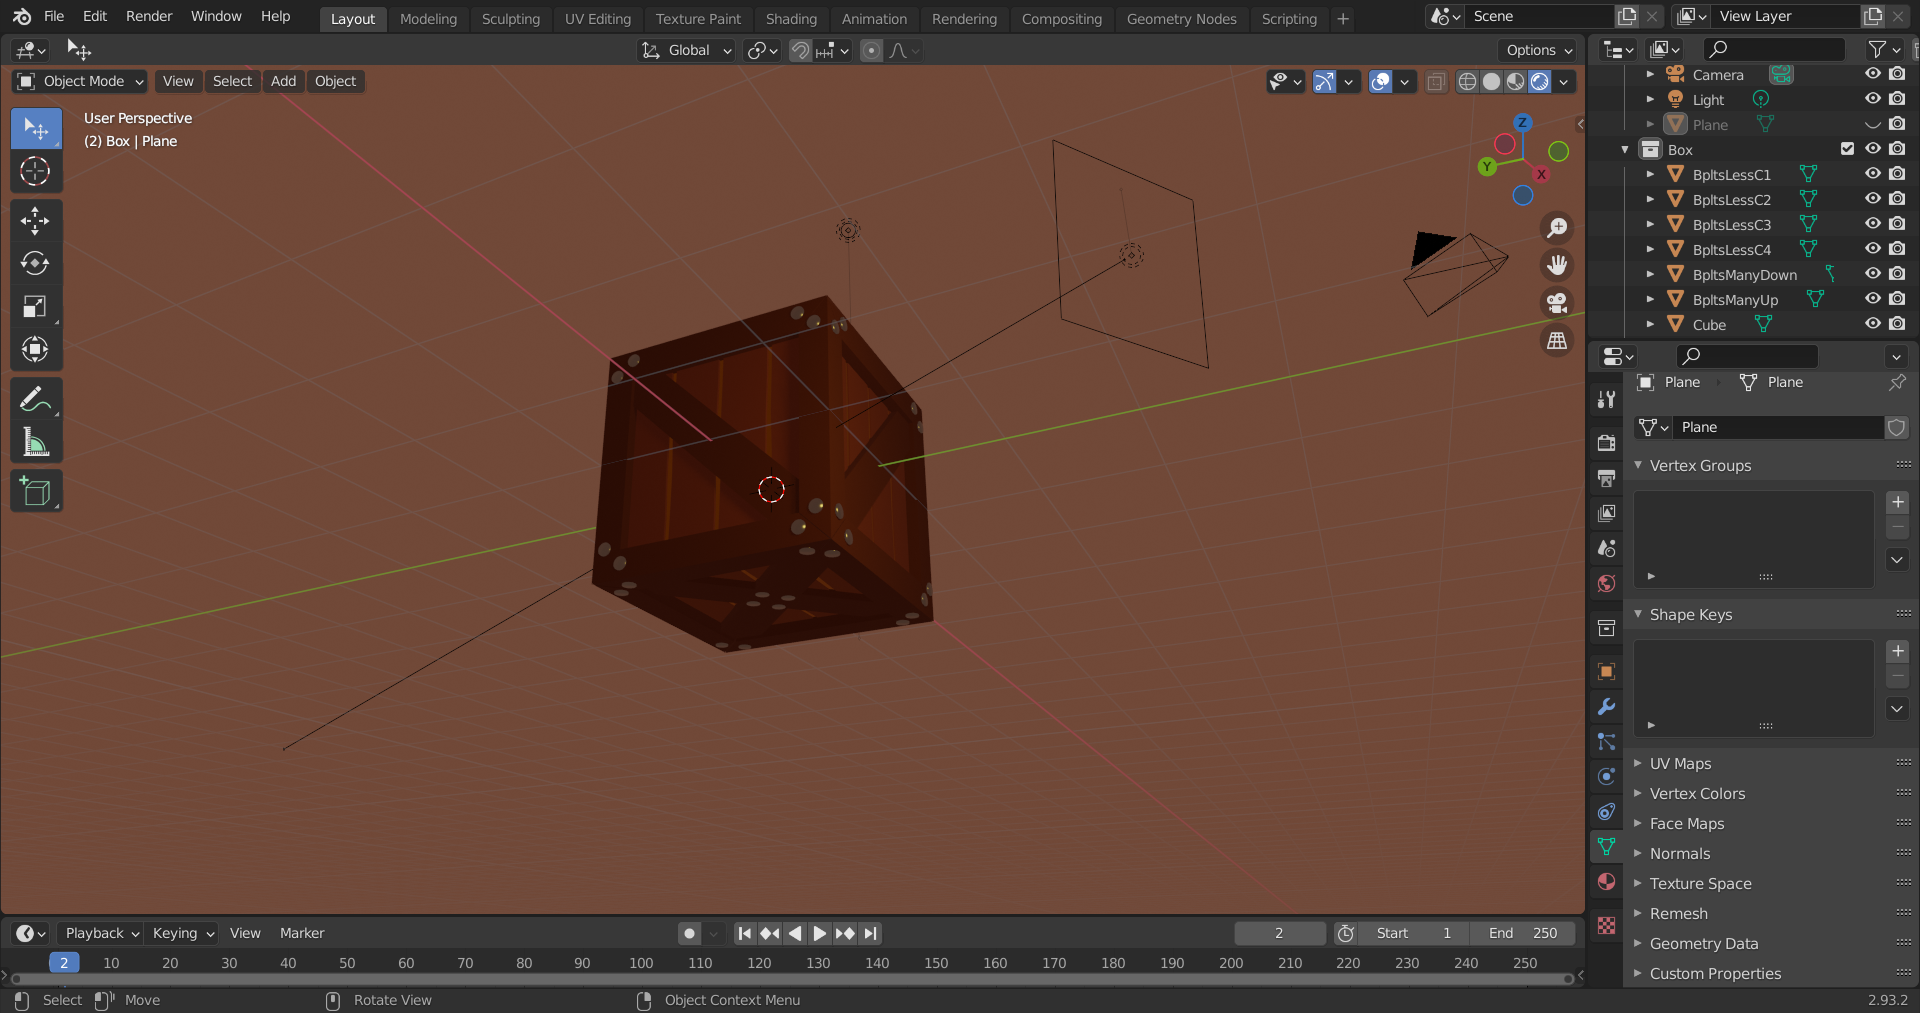The width and height of the screenshot is (1920, 1013).
Task: Collapse the Box collection in outliner
Action: tap(1625, 150)
